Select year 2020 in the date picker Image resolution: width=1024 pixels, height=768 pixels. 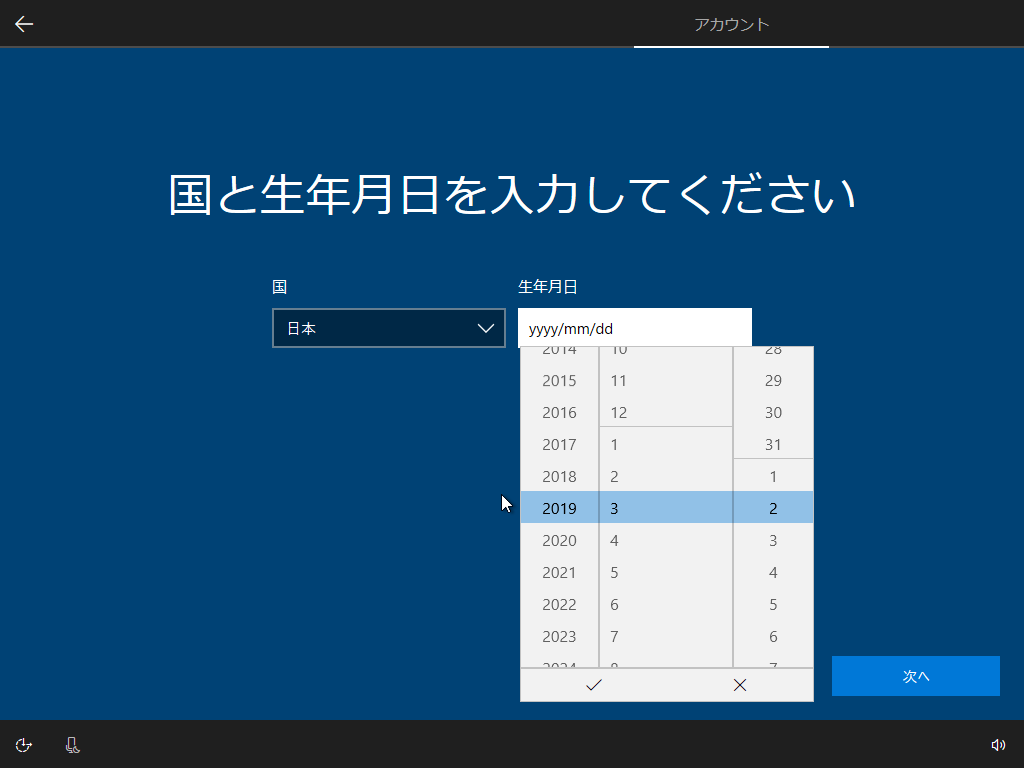559,540
